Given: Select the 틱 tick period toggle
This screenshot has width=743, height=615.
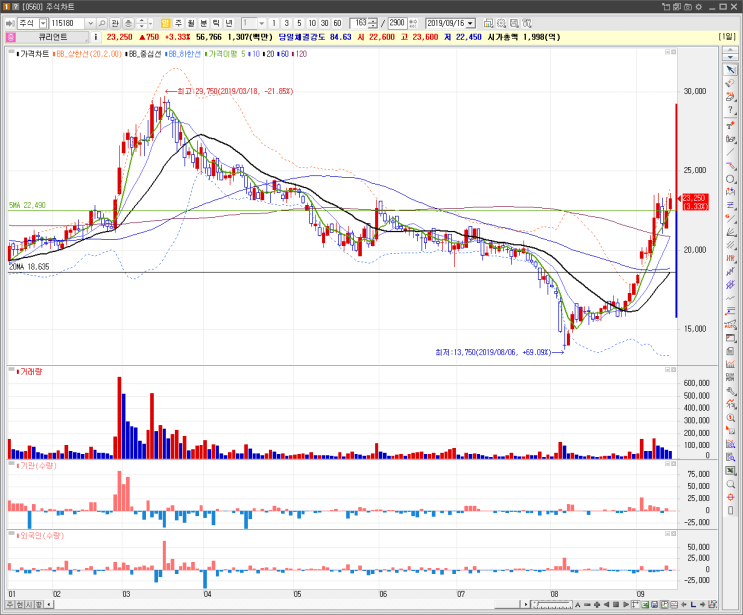Looking at the screenshot, I should pos(216,23).
